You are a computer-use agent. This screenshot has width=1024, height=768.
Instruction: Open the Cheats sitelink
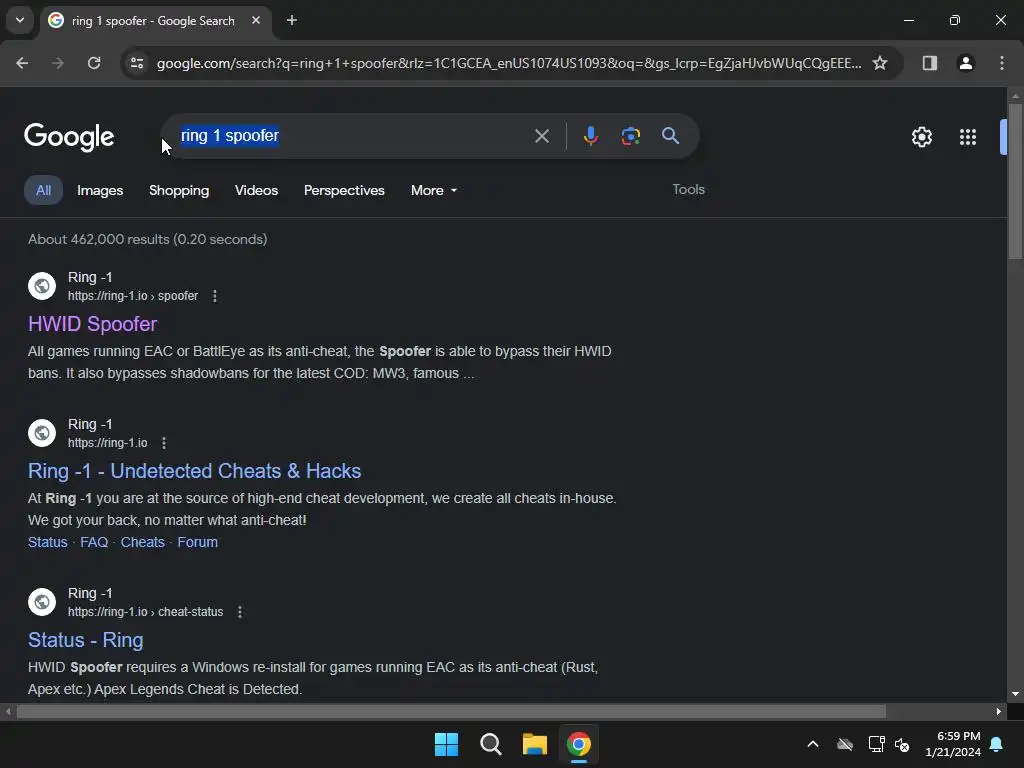click(142, 542)
